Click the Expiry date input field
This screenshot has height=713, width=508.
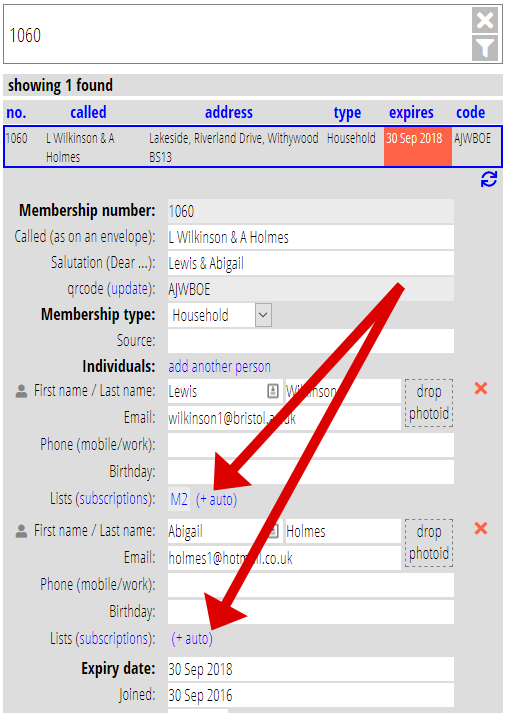pos(311,669)
